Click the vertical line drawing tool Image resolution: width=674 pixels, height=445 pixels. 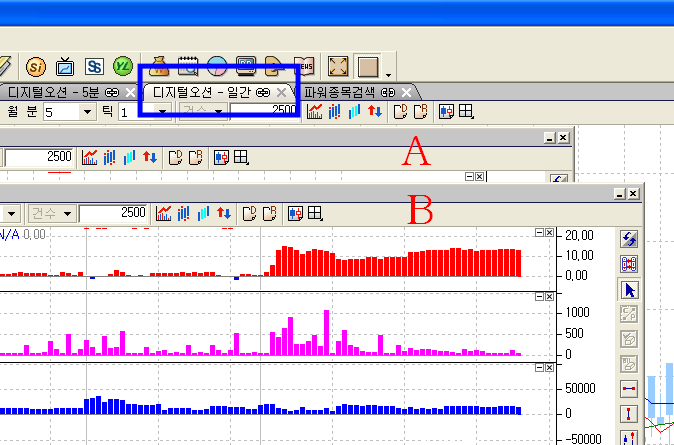[630, 413]
